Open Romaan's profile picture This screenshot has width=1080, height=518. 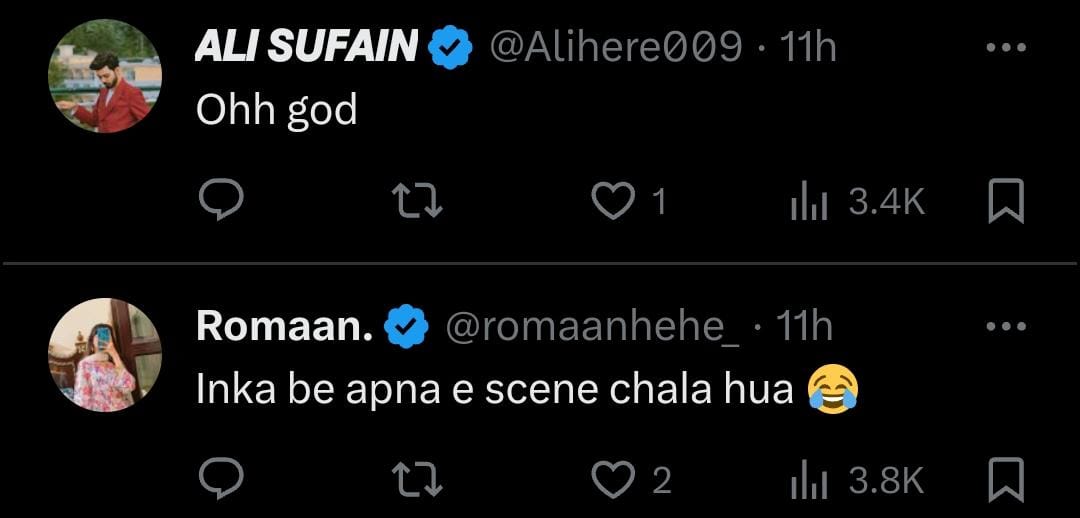(105, 354)
